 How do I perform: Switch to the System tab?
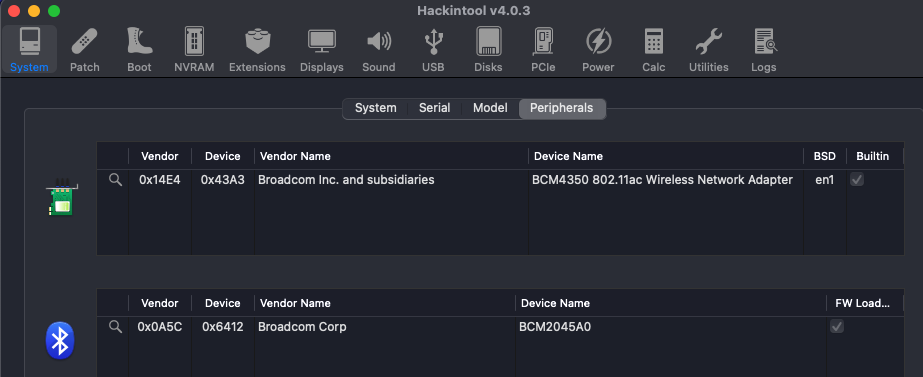click(x=376, y=108)
